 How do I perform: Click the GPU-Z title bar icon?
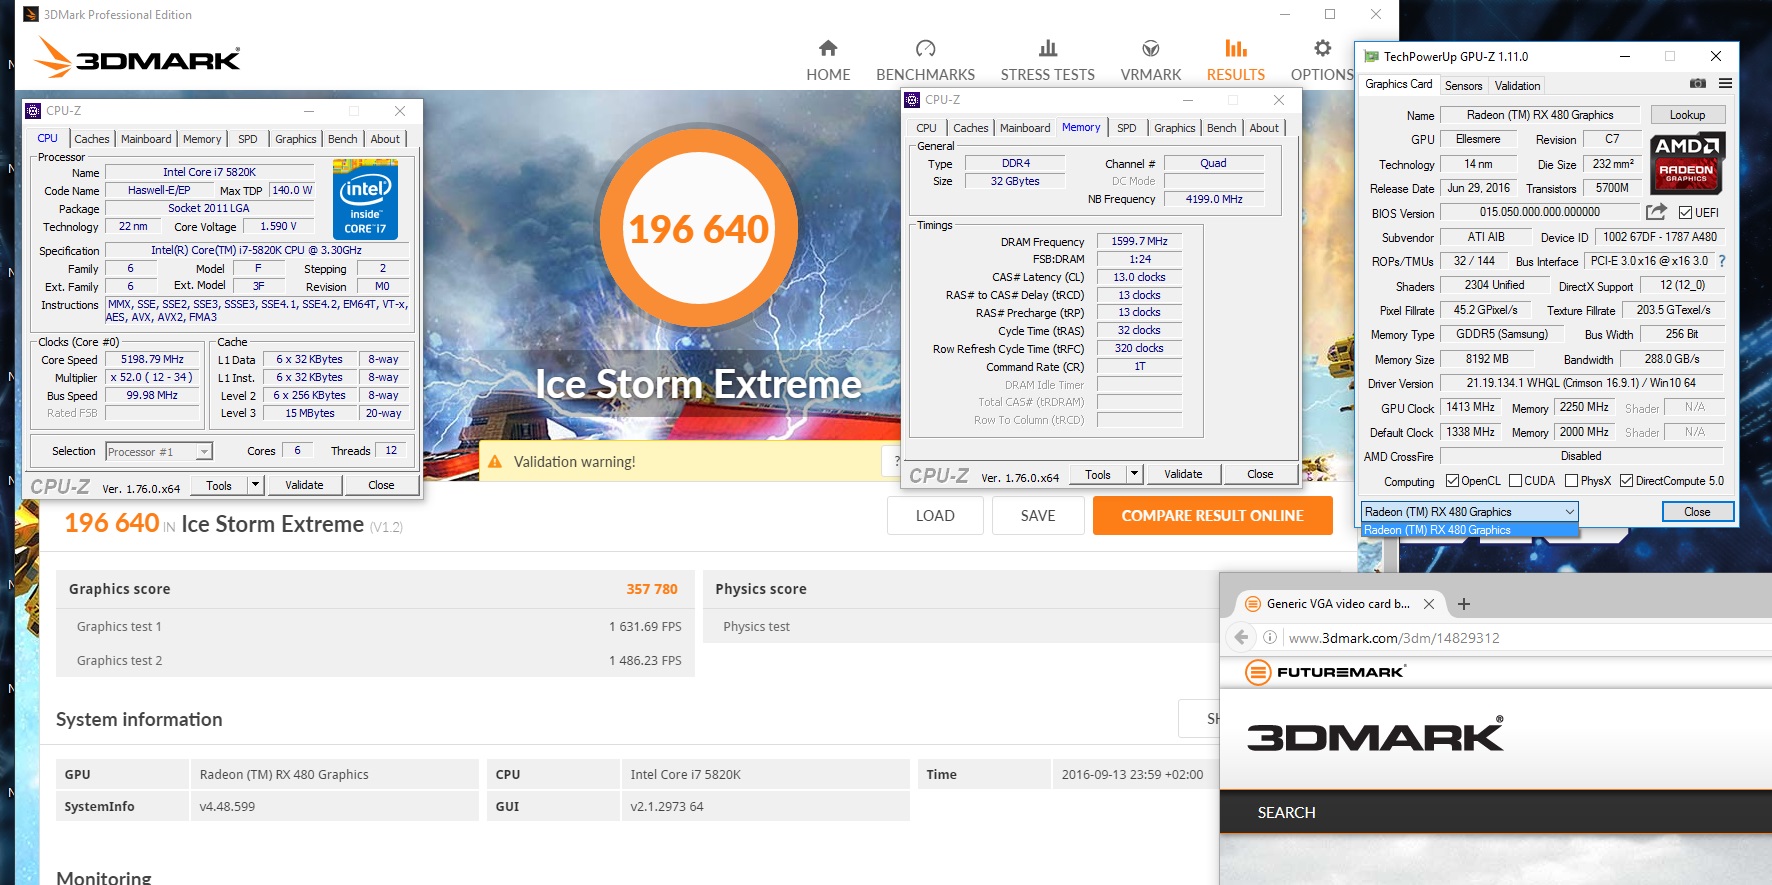click(x=1371, y=56)
